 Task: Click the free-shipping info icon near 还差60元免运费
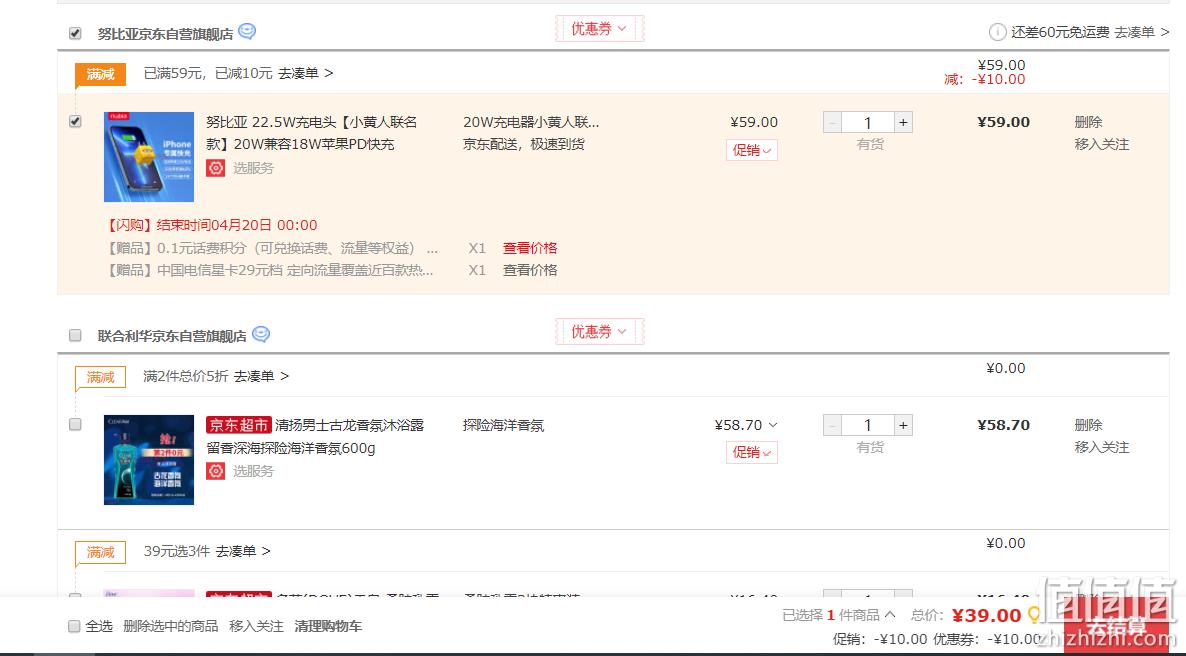pos(998,33)
